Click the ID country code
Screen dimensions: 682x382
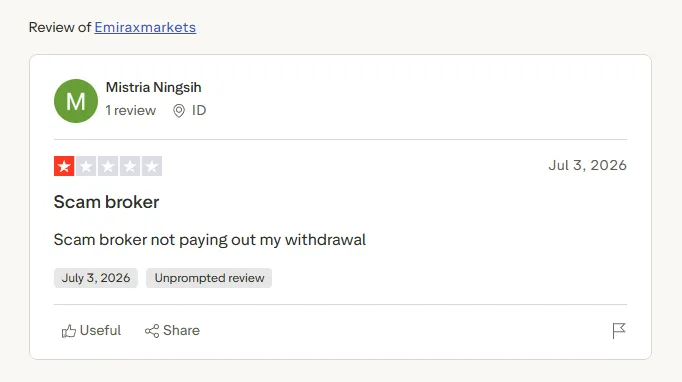coord(199,111)
